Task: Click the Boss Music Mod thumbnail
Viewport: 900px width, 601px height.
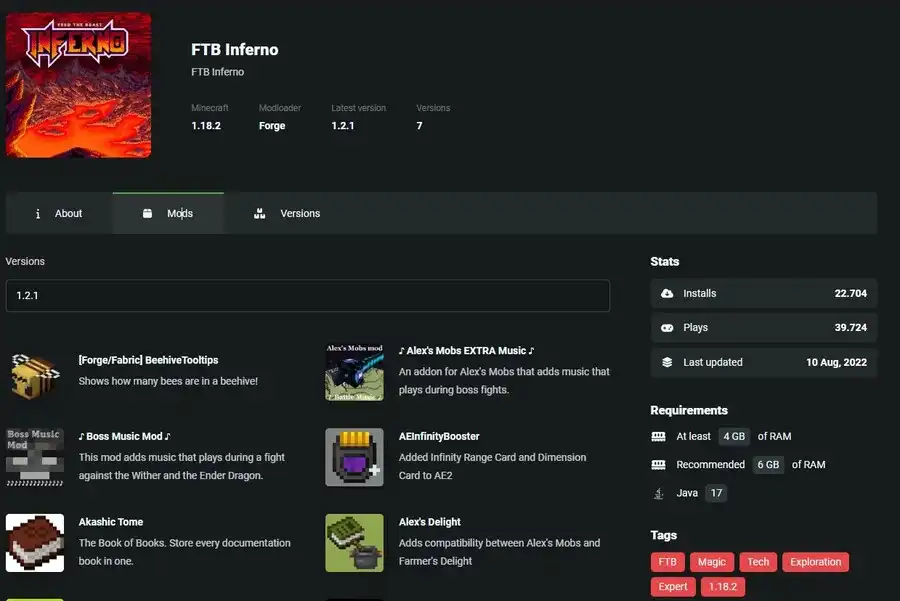Action: click(x=35, y=457)
